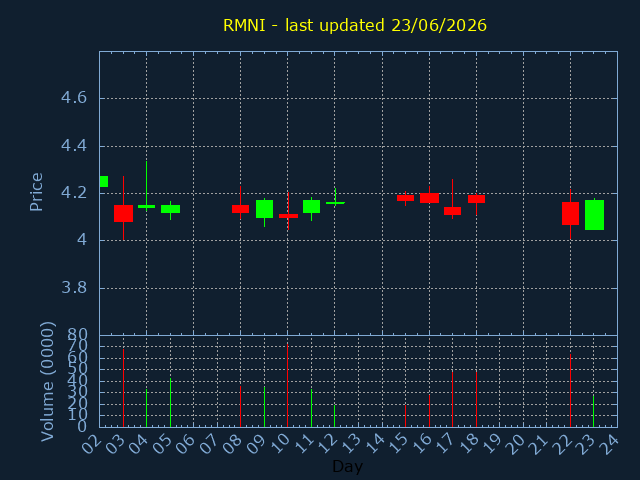This screenshot has height=480, width=640.
Task: Click the red volume bar for day 22
Action: coord(570,391)
